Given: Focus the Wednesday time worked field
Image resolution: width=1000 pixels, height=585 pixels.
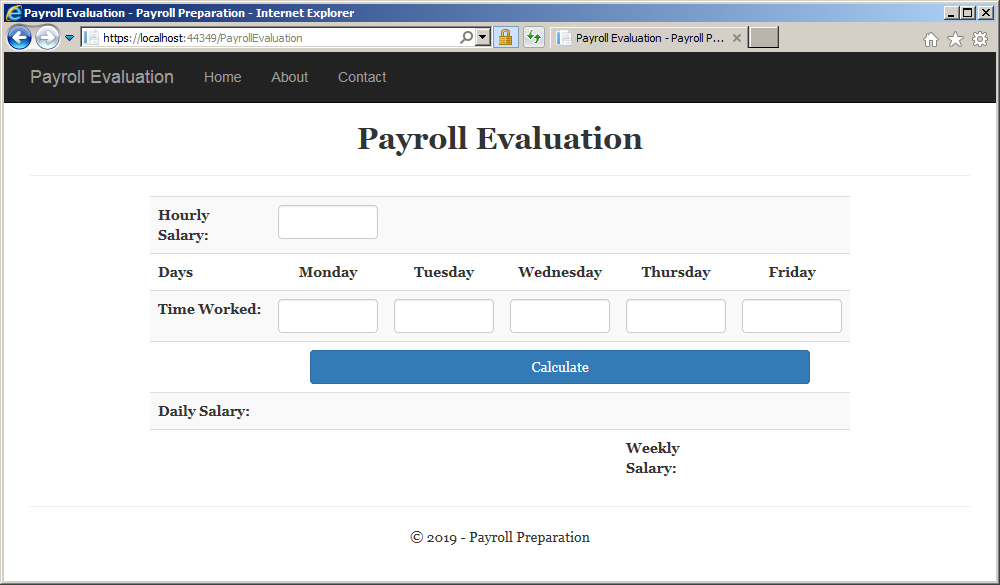Looking at the screenshot, I should 560,316.
